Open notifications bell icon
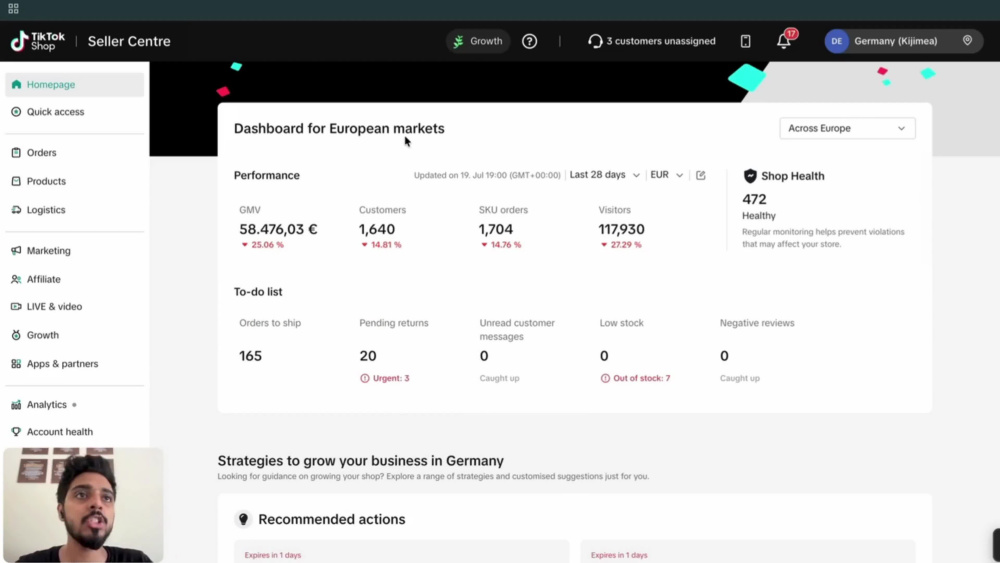The height and width of the screenshot is (563, 1000). click(x=784, y=41)
